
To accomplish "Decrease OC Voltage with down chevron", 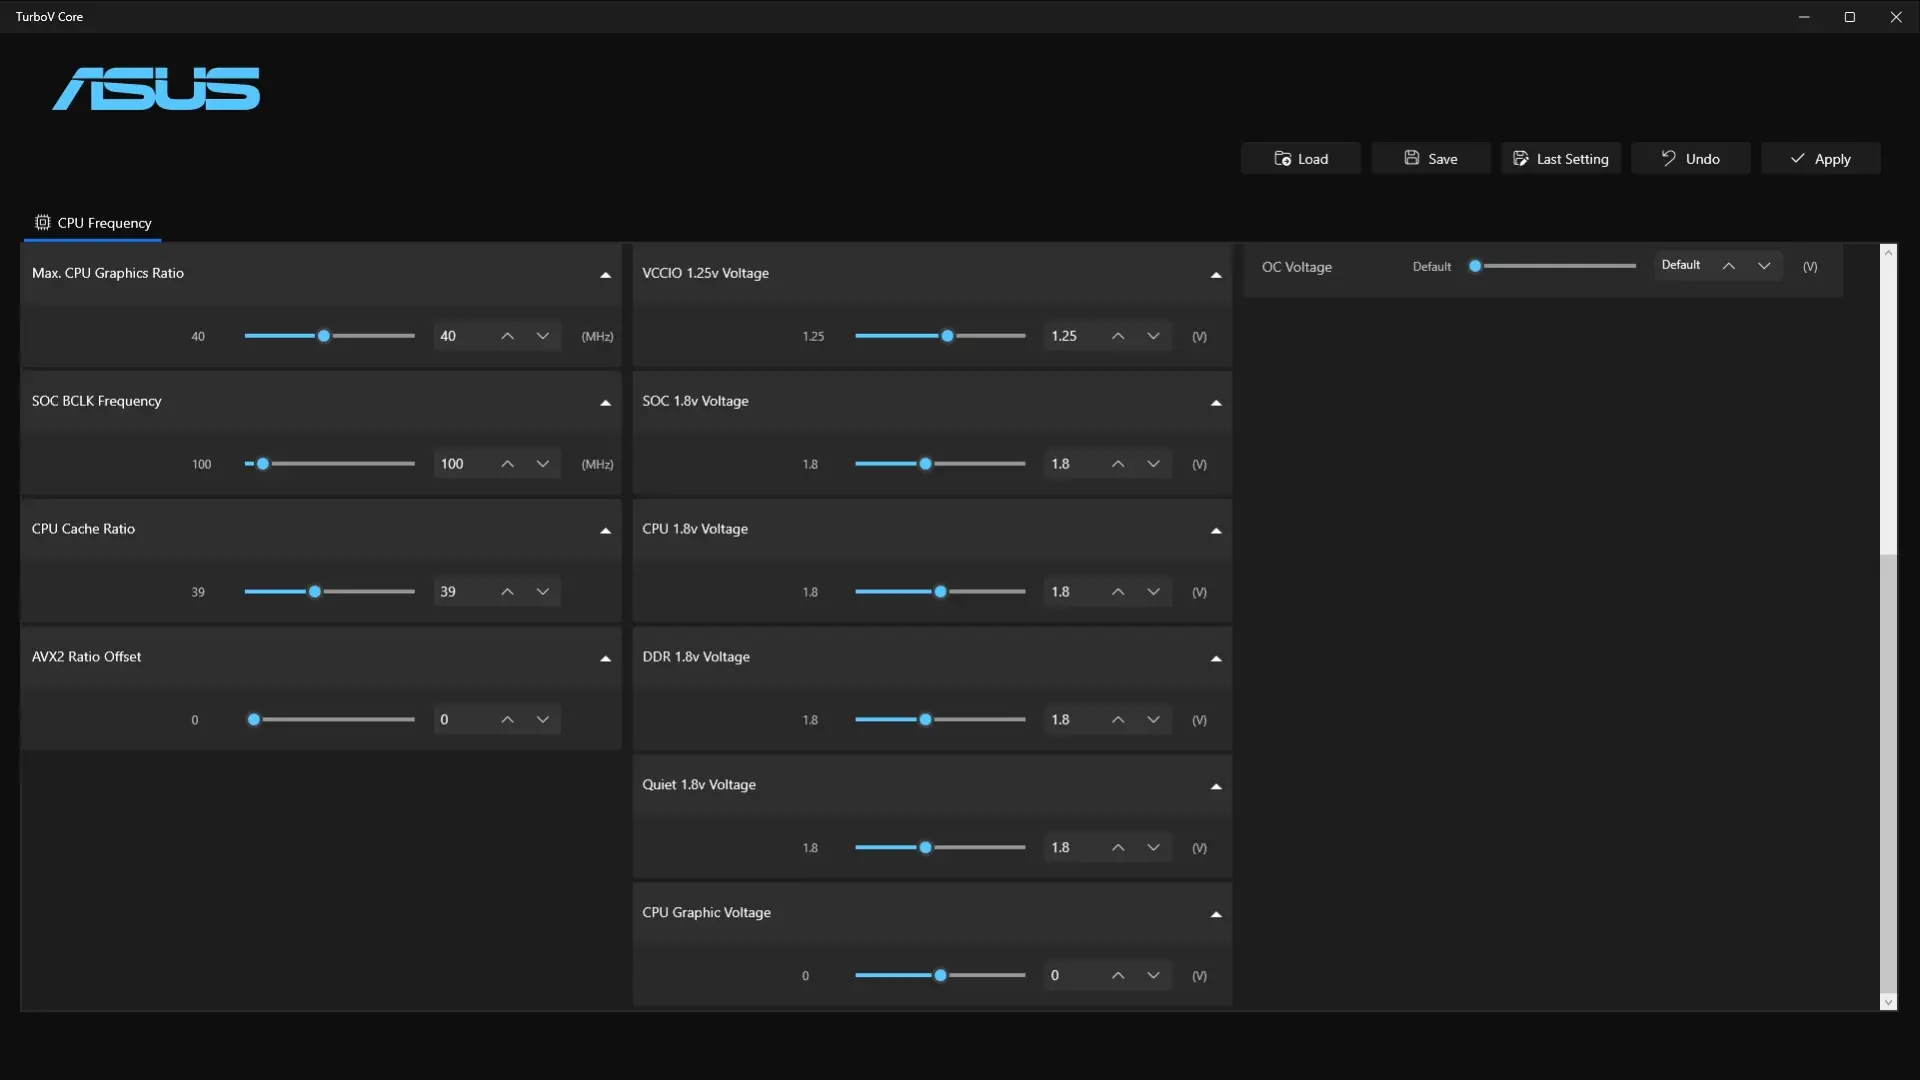I will pos(1764,266).
